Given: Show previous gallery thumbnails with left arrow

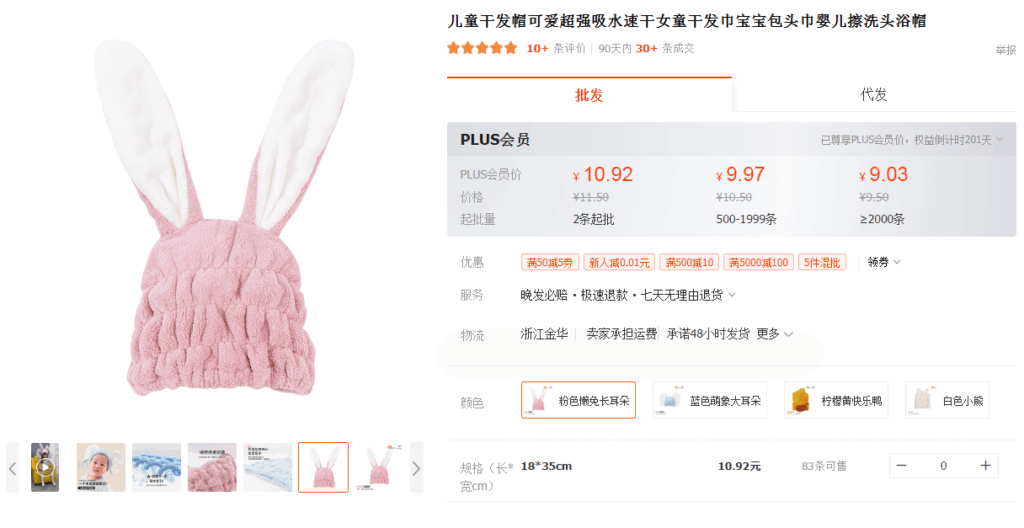Looking at the screenshot, I should point(12,468).
